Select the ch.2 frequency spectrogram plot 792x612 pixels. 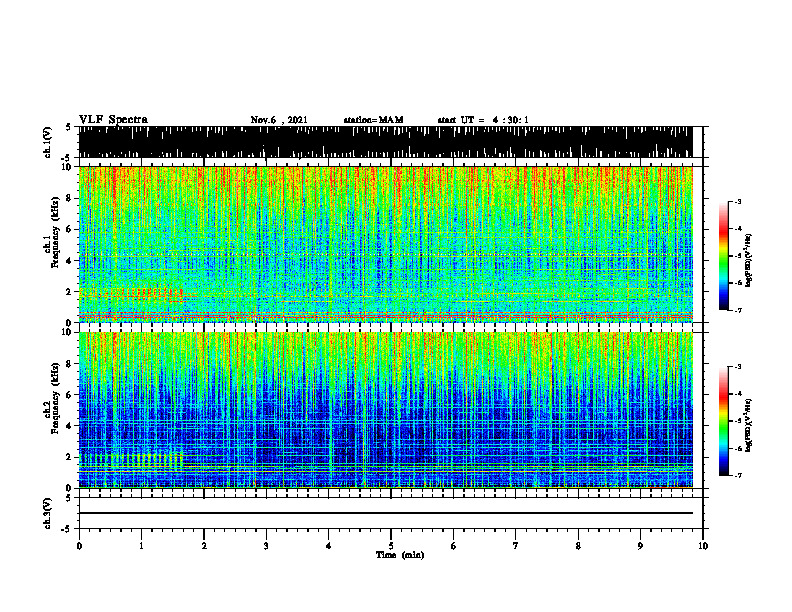tap(385, 410)
